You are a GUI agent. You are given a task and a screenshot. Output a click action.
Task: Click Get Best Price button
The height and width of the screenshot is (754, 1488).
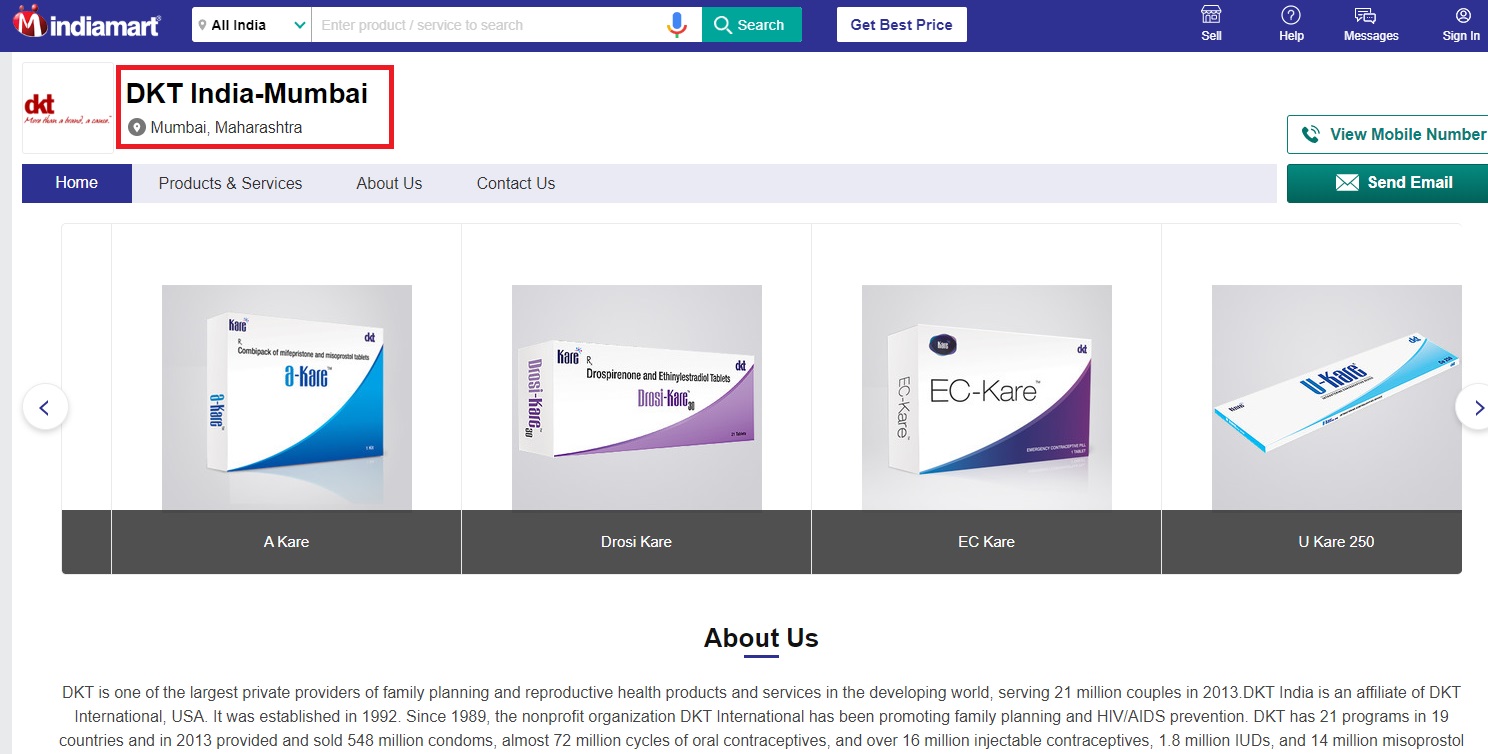click(902, 25)
